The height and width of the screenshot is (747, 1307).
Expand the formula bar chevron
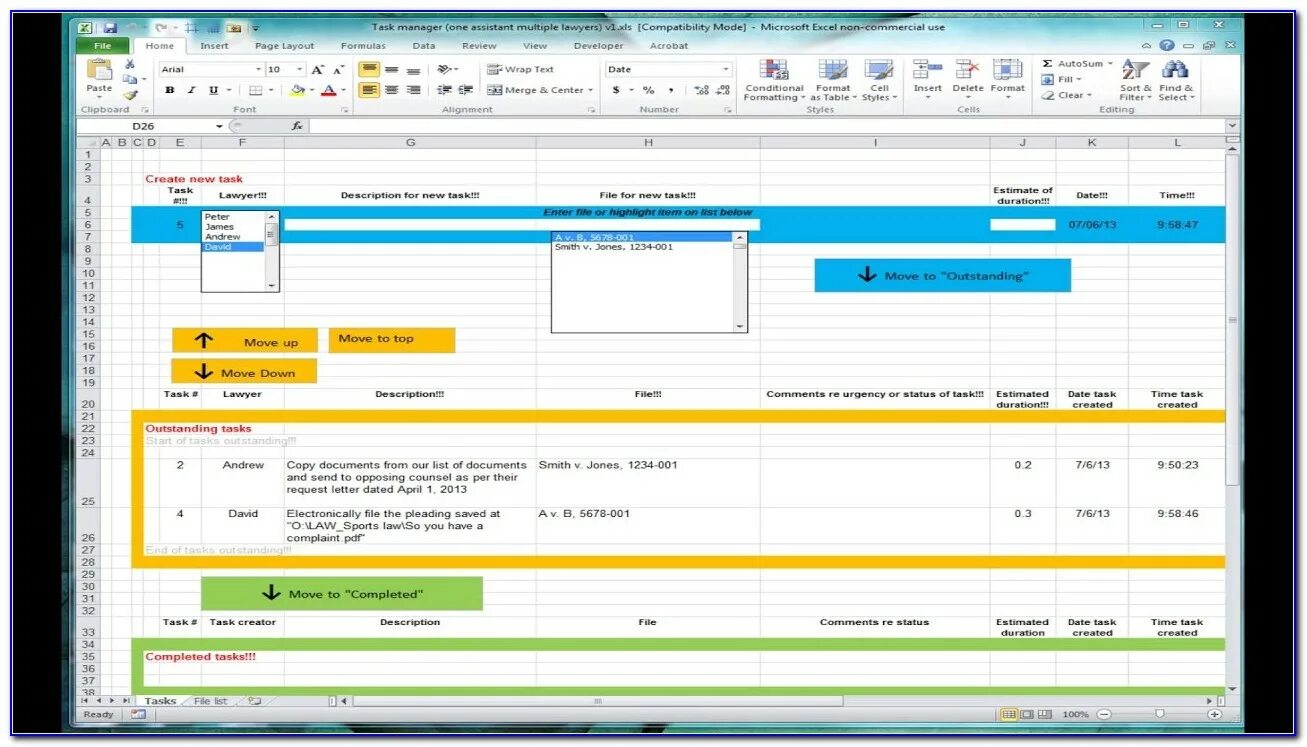[x=1232, y=126]
